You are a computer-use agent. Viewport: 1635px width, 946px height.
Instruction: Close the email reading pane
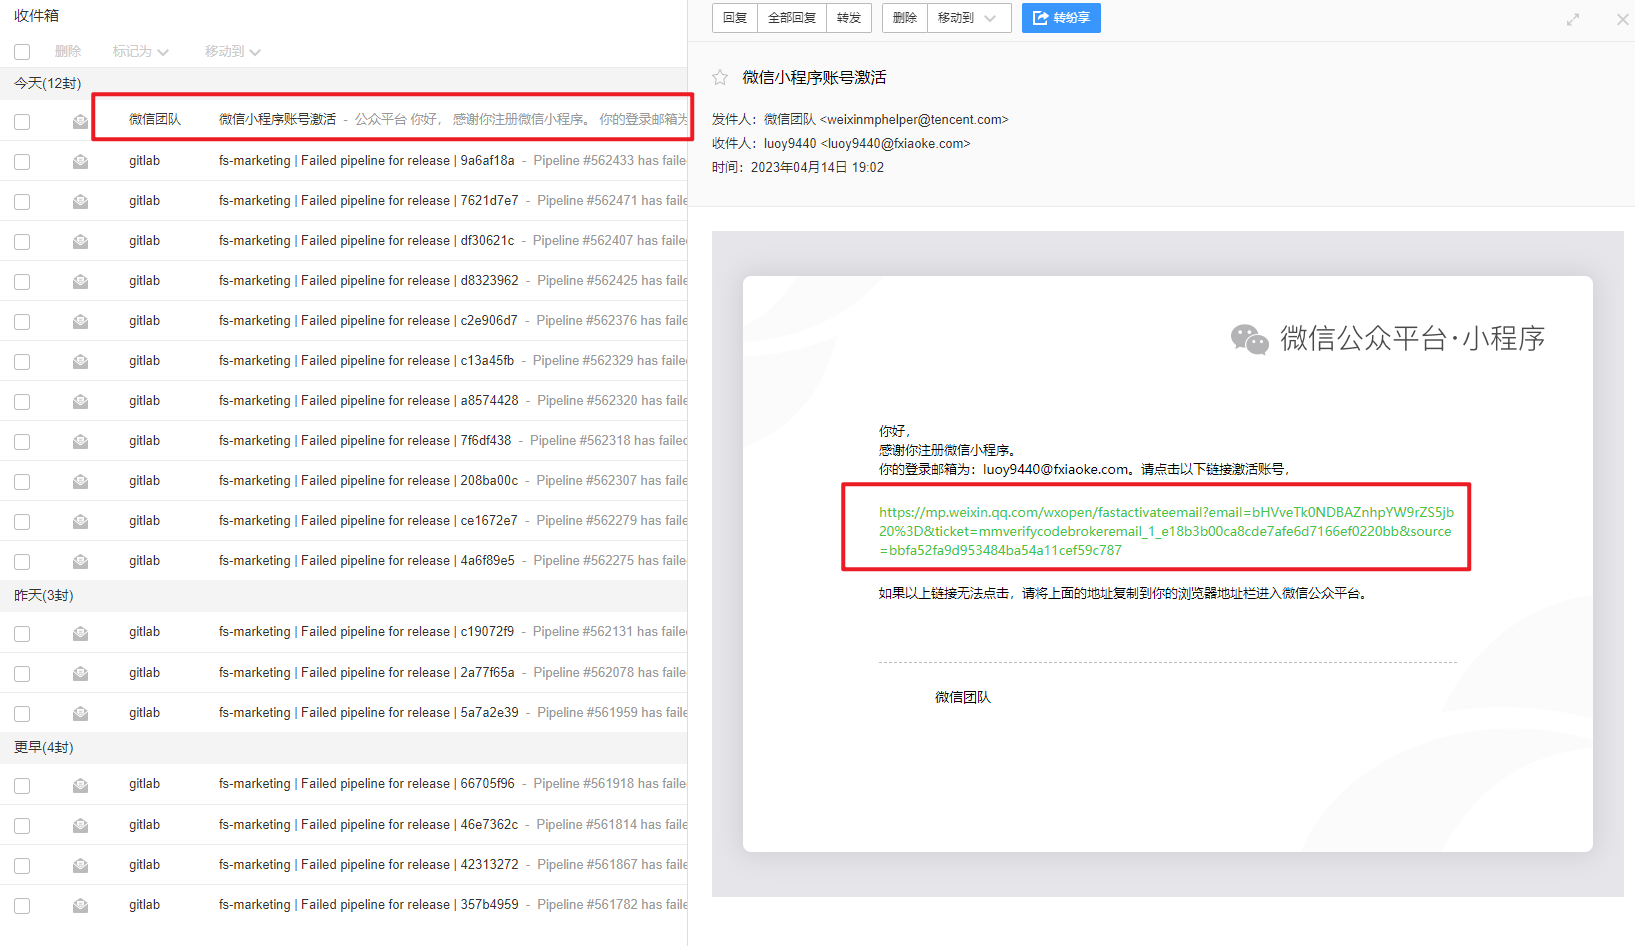1623,19
